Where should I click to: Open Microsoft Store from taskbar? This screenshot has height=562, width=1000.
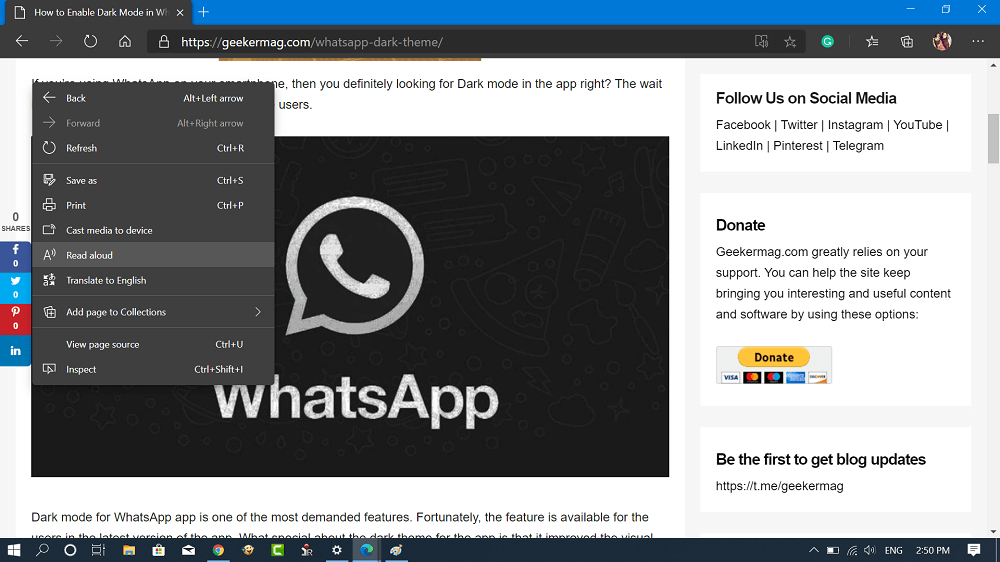pyautogui.click(x=158, y=550)
